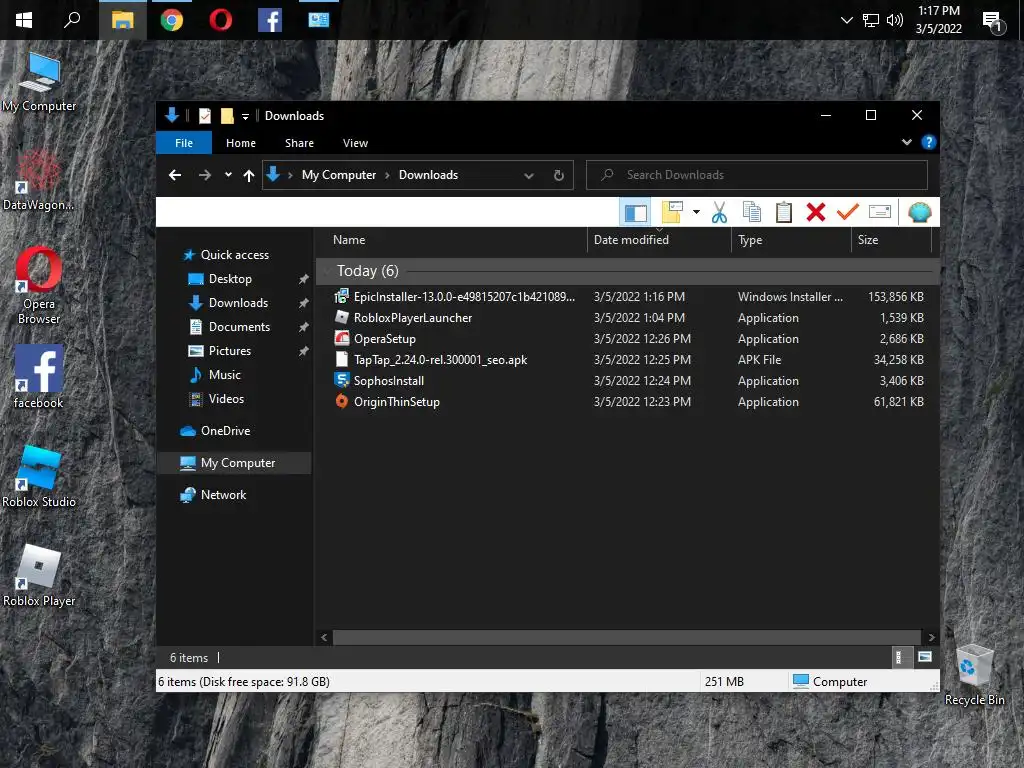Click My Computer in address breadcrumb
The image size is (1024, 768).
coord(338,175)
